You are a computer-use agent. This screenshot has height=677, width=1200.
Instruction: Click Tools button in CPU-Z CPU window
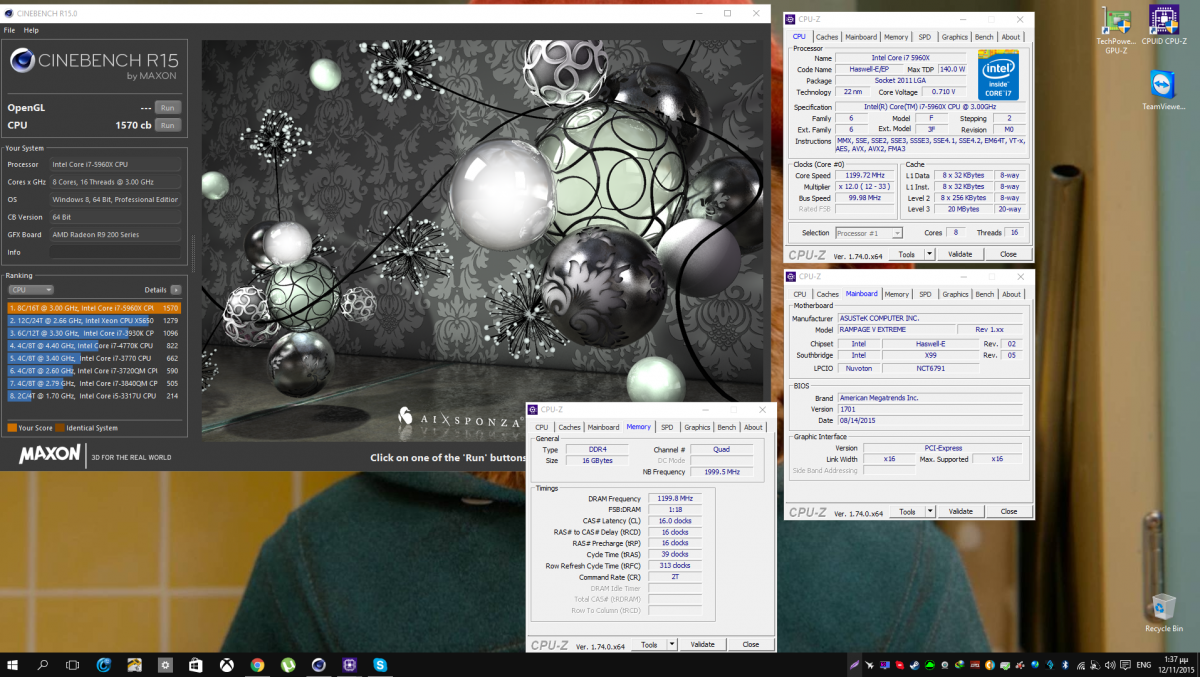[x=907, y=254]
